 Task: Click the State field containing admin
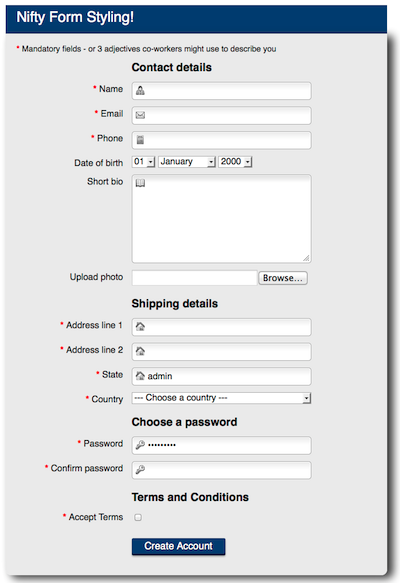click(222, 376)
